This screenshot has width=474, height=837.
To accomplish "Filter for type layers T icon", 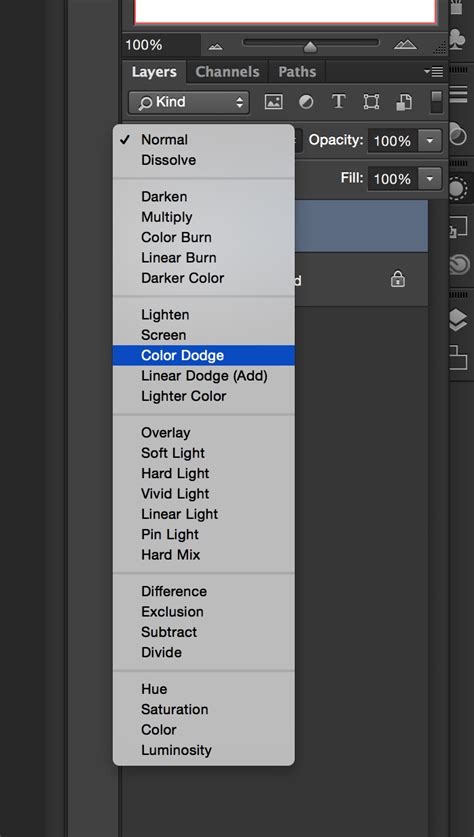I will pyautogui.click(x=338, y=101).
